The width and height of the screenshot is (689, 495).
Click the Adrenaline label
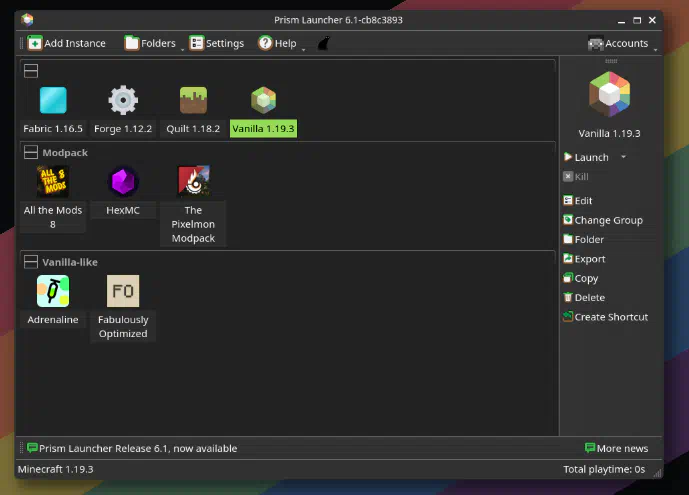pyautogui.click(x=53, y=320)
